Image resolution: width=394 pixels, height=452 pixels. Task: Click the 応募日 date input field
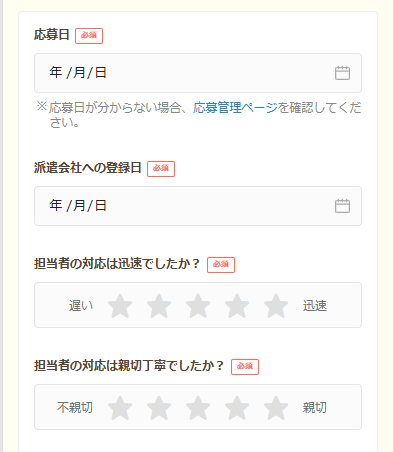click(x=198, y=73)
